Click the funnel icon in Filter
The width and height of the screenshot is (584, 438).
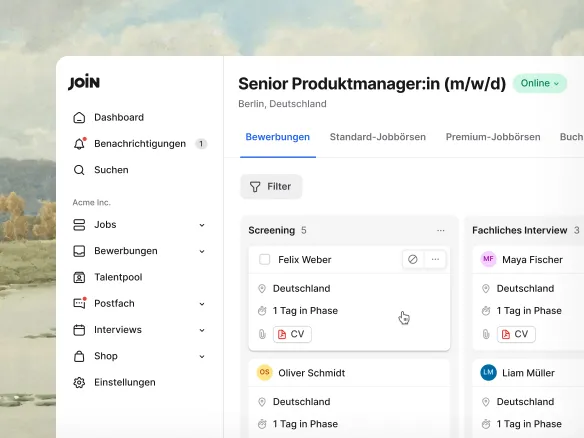[x=255, y=187]
